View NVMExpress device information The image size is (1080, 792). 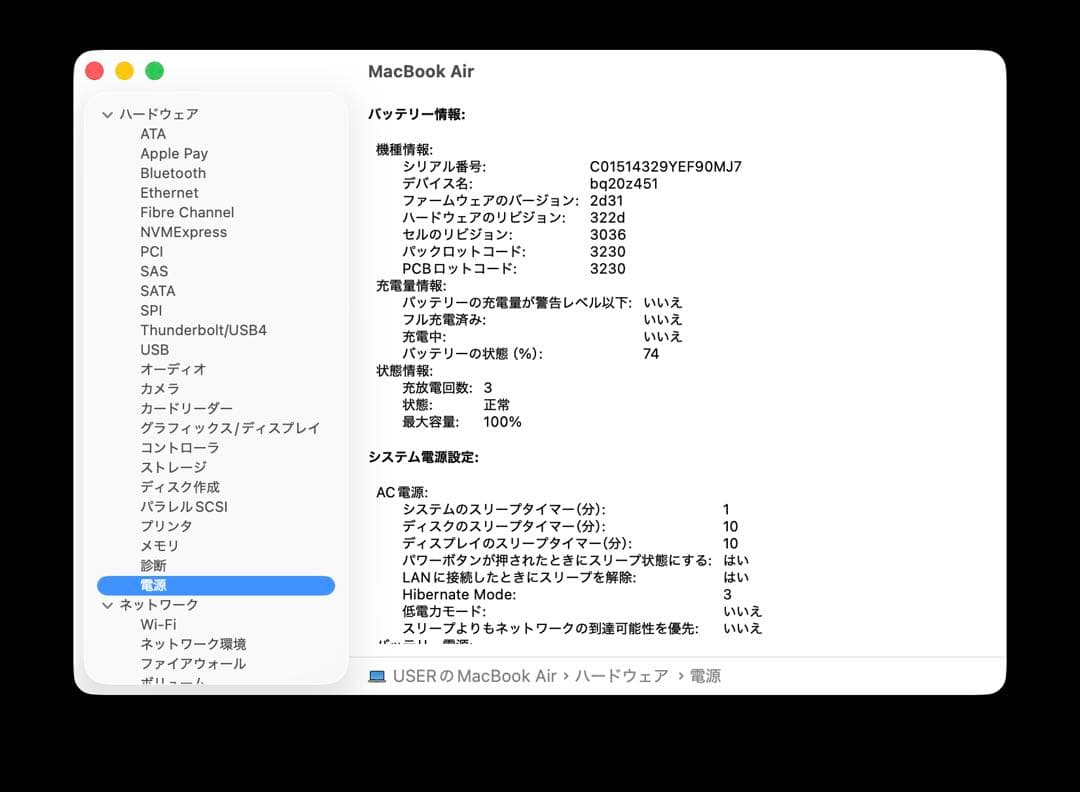coord(184,232)
